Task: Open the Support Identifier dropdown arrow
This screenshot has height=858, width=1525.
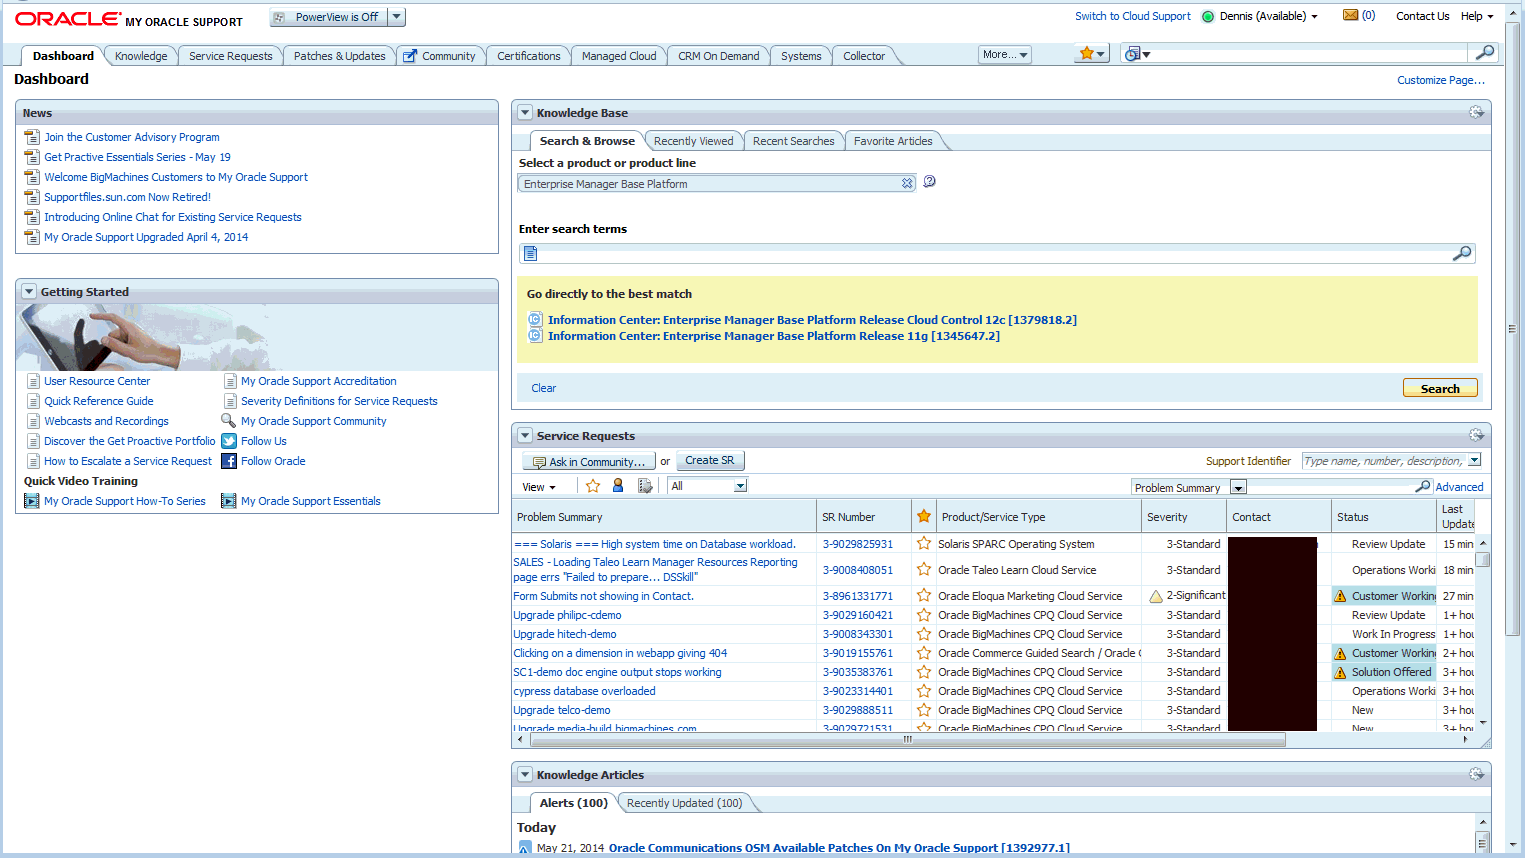Action: pos(1474,460)
